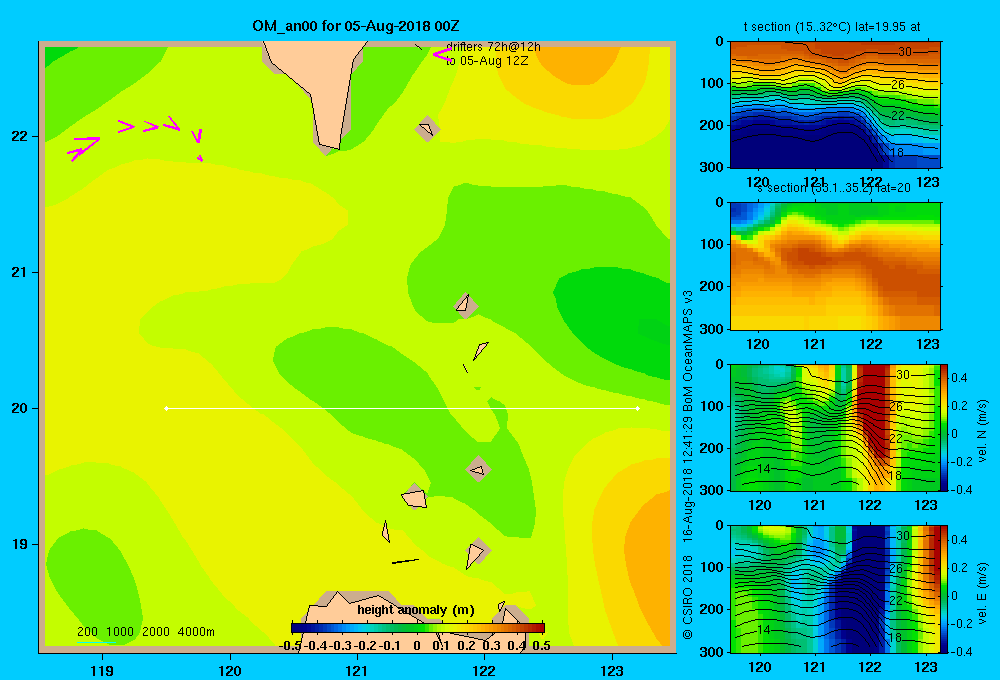Open the eastward velocity section panel
Screen dimensions: 1000x680
coord(835,589)
